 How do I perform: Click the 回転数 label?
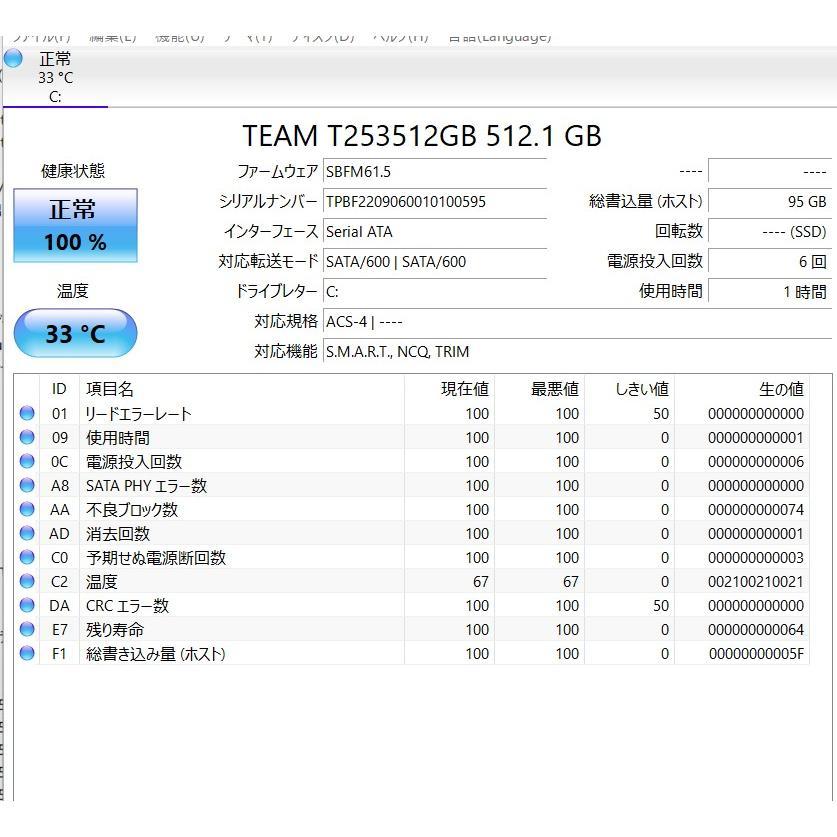click(x=678, y=231)
